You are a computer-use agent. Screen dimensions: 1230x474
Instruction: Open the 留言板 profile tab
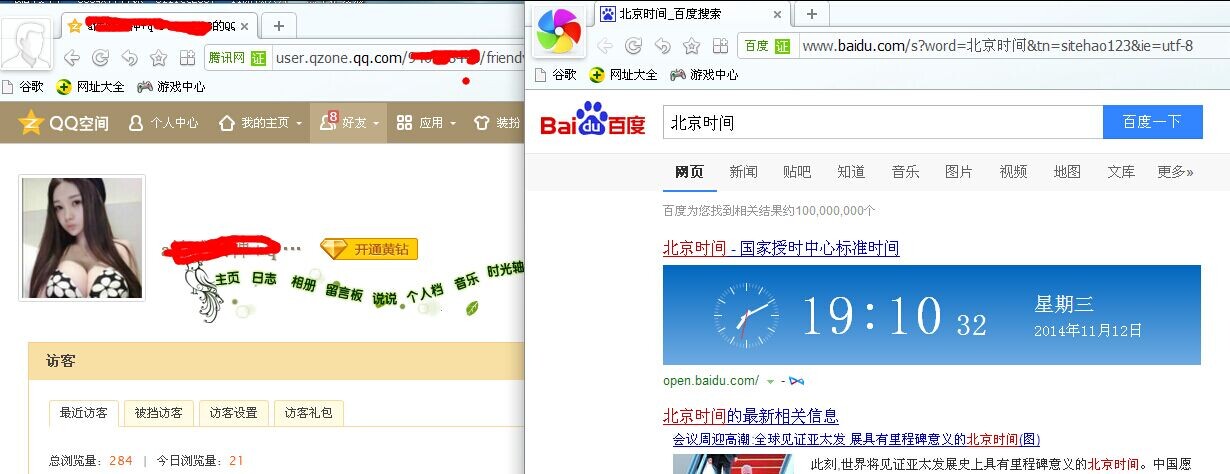click(344, 294)
